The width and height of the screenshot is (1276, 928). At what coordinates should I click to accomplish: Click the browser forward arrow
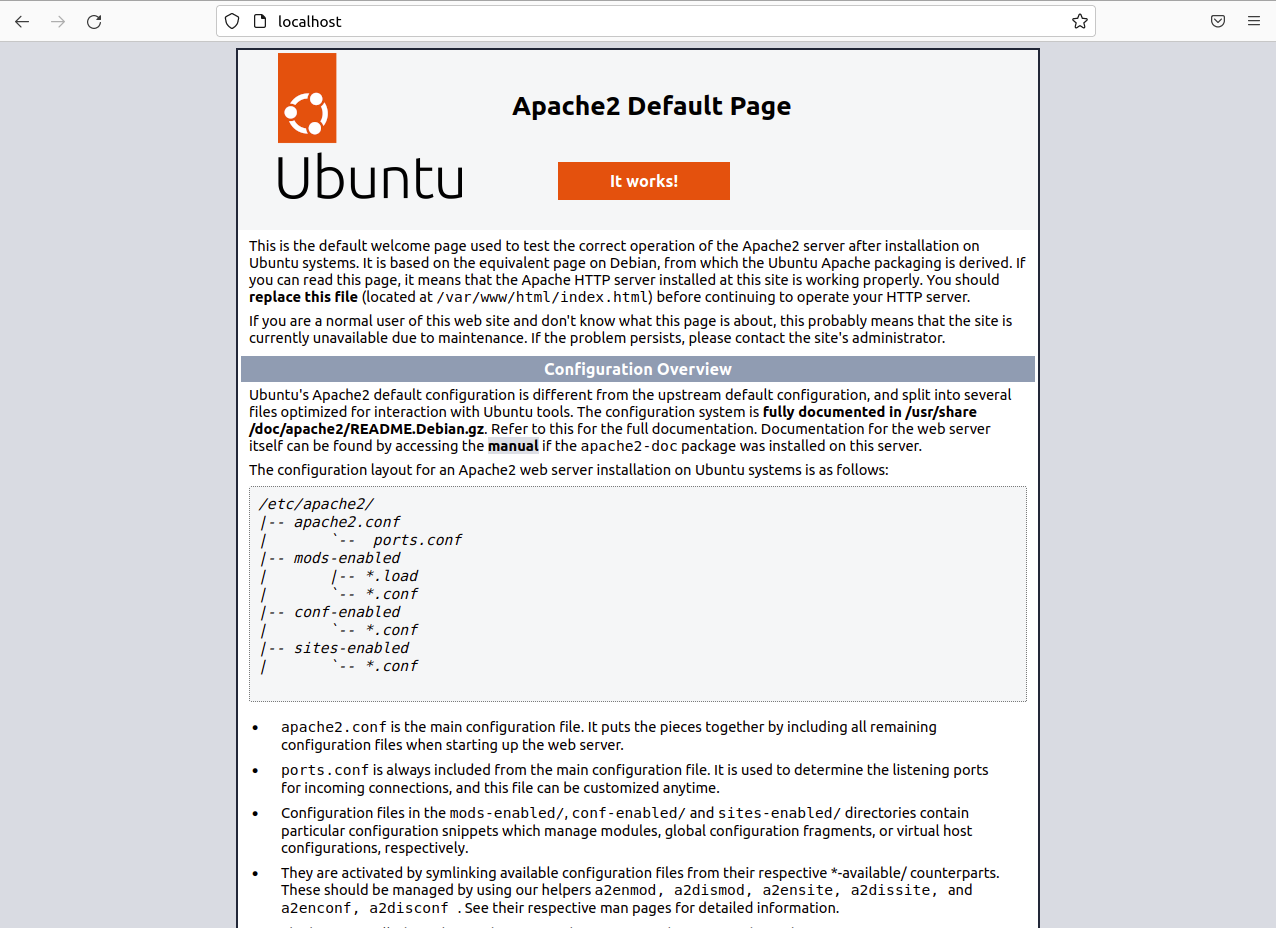point(58,21)
